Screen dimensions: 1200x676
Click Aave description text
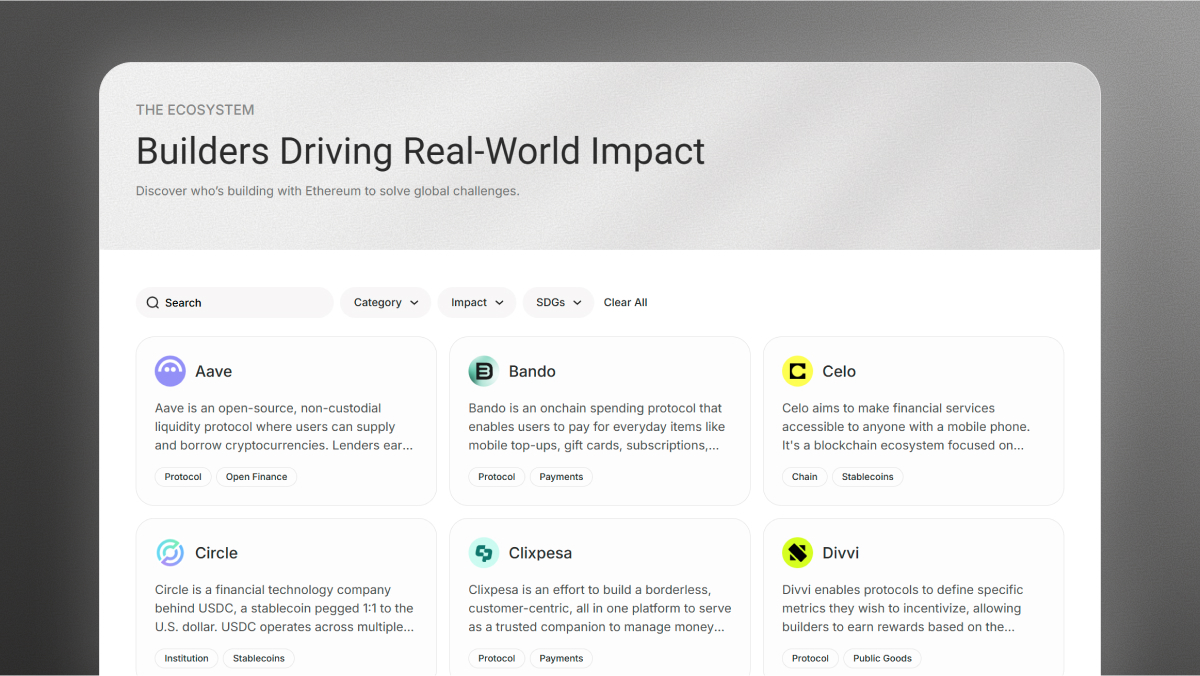[x=284, y=427]
